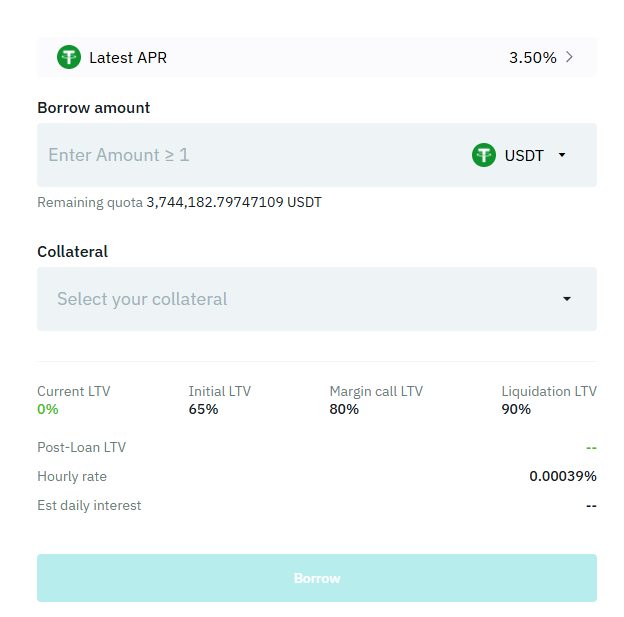Select the USDT currency label

tap(524, 156)
